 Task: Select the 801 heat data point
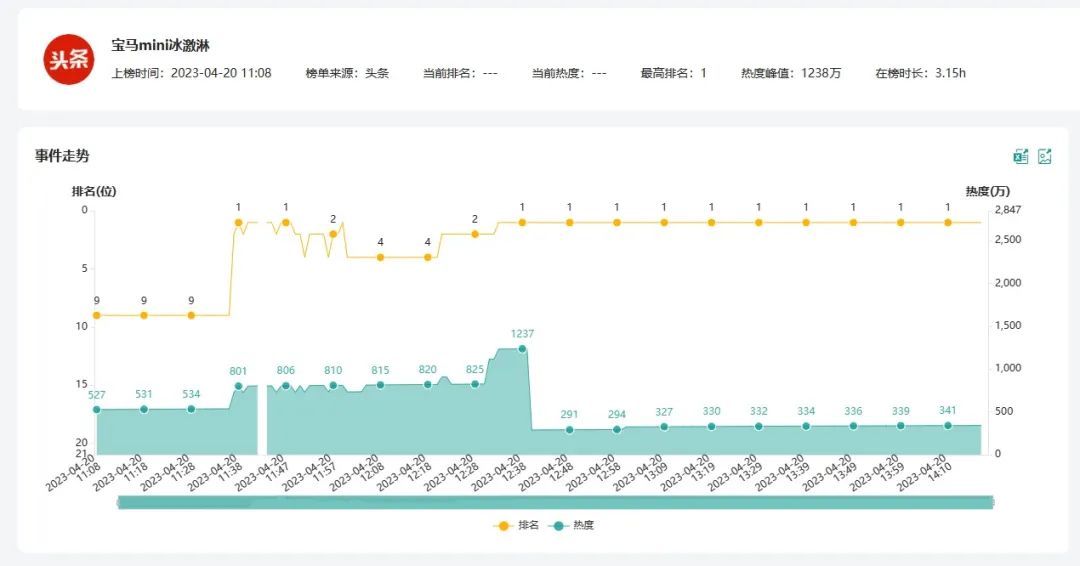point(238,386)
